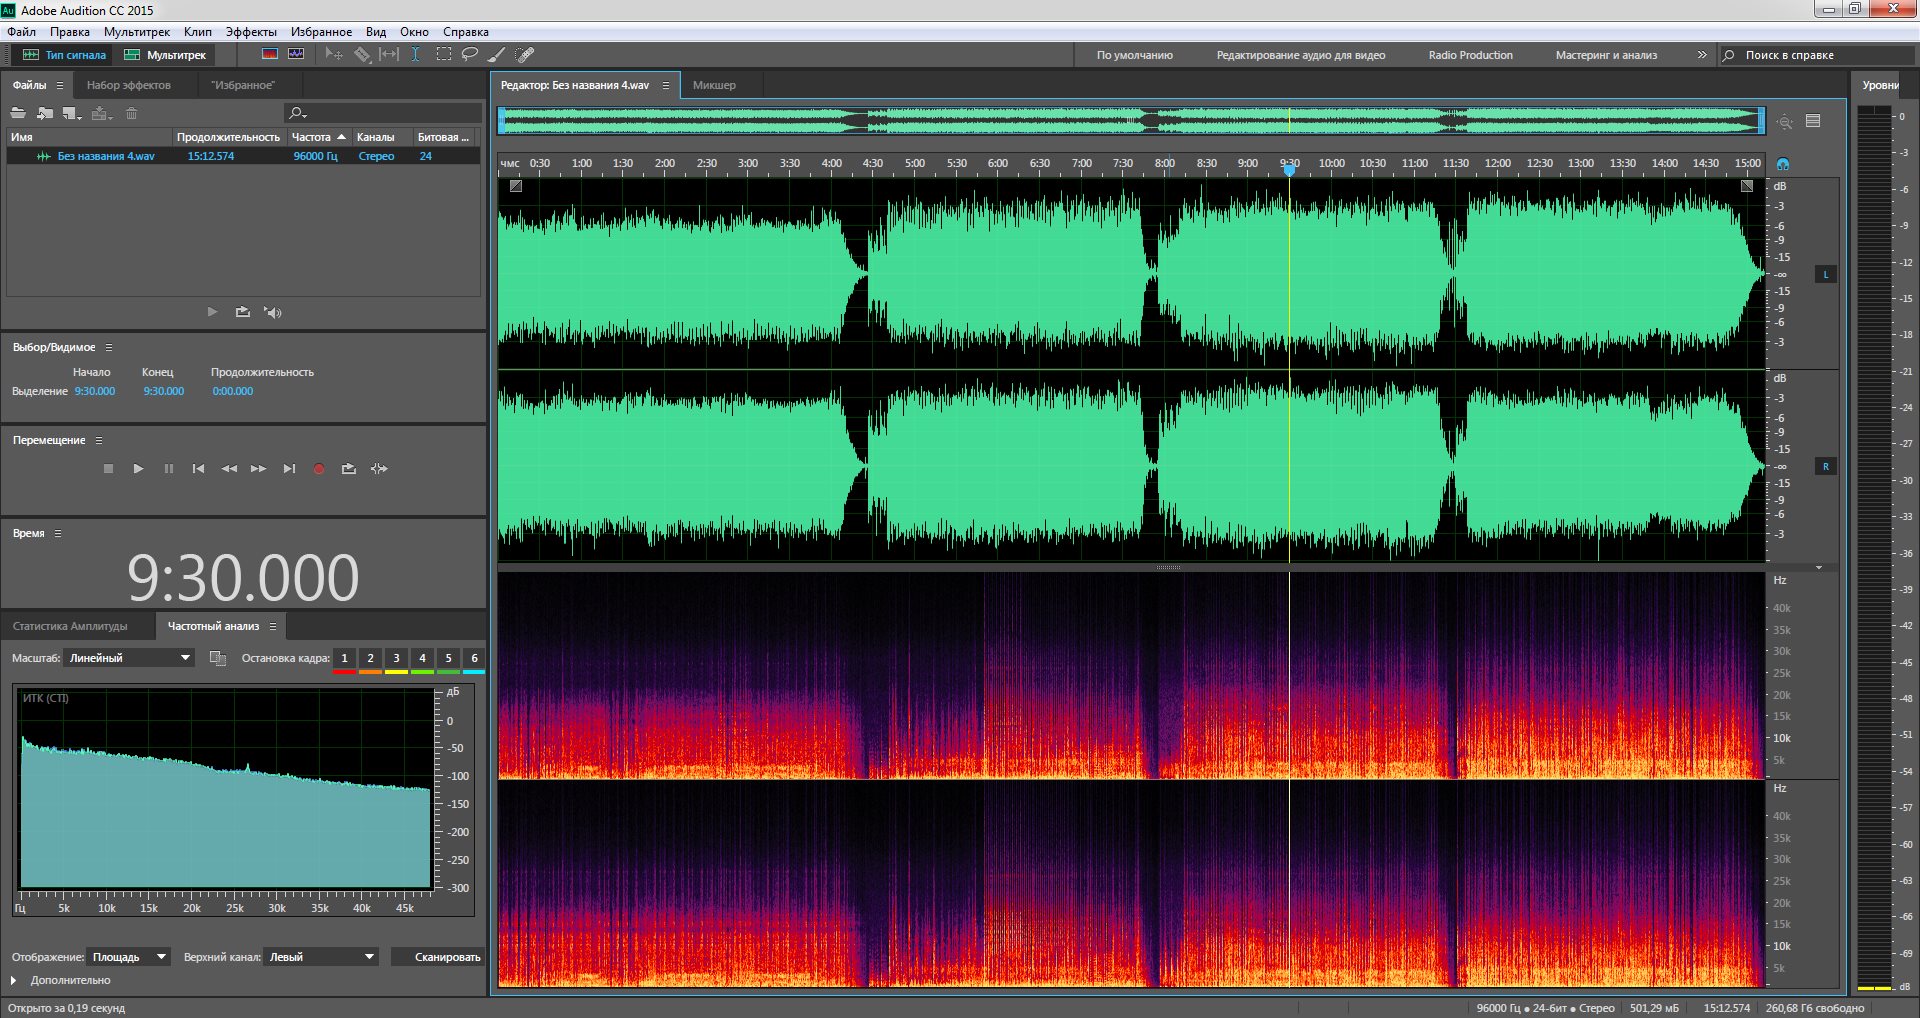Click Stop in transport panel

click(x=108, y=468)
